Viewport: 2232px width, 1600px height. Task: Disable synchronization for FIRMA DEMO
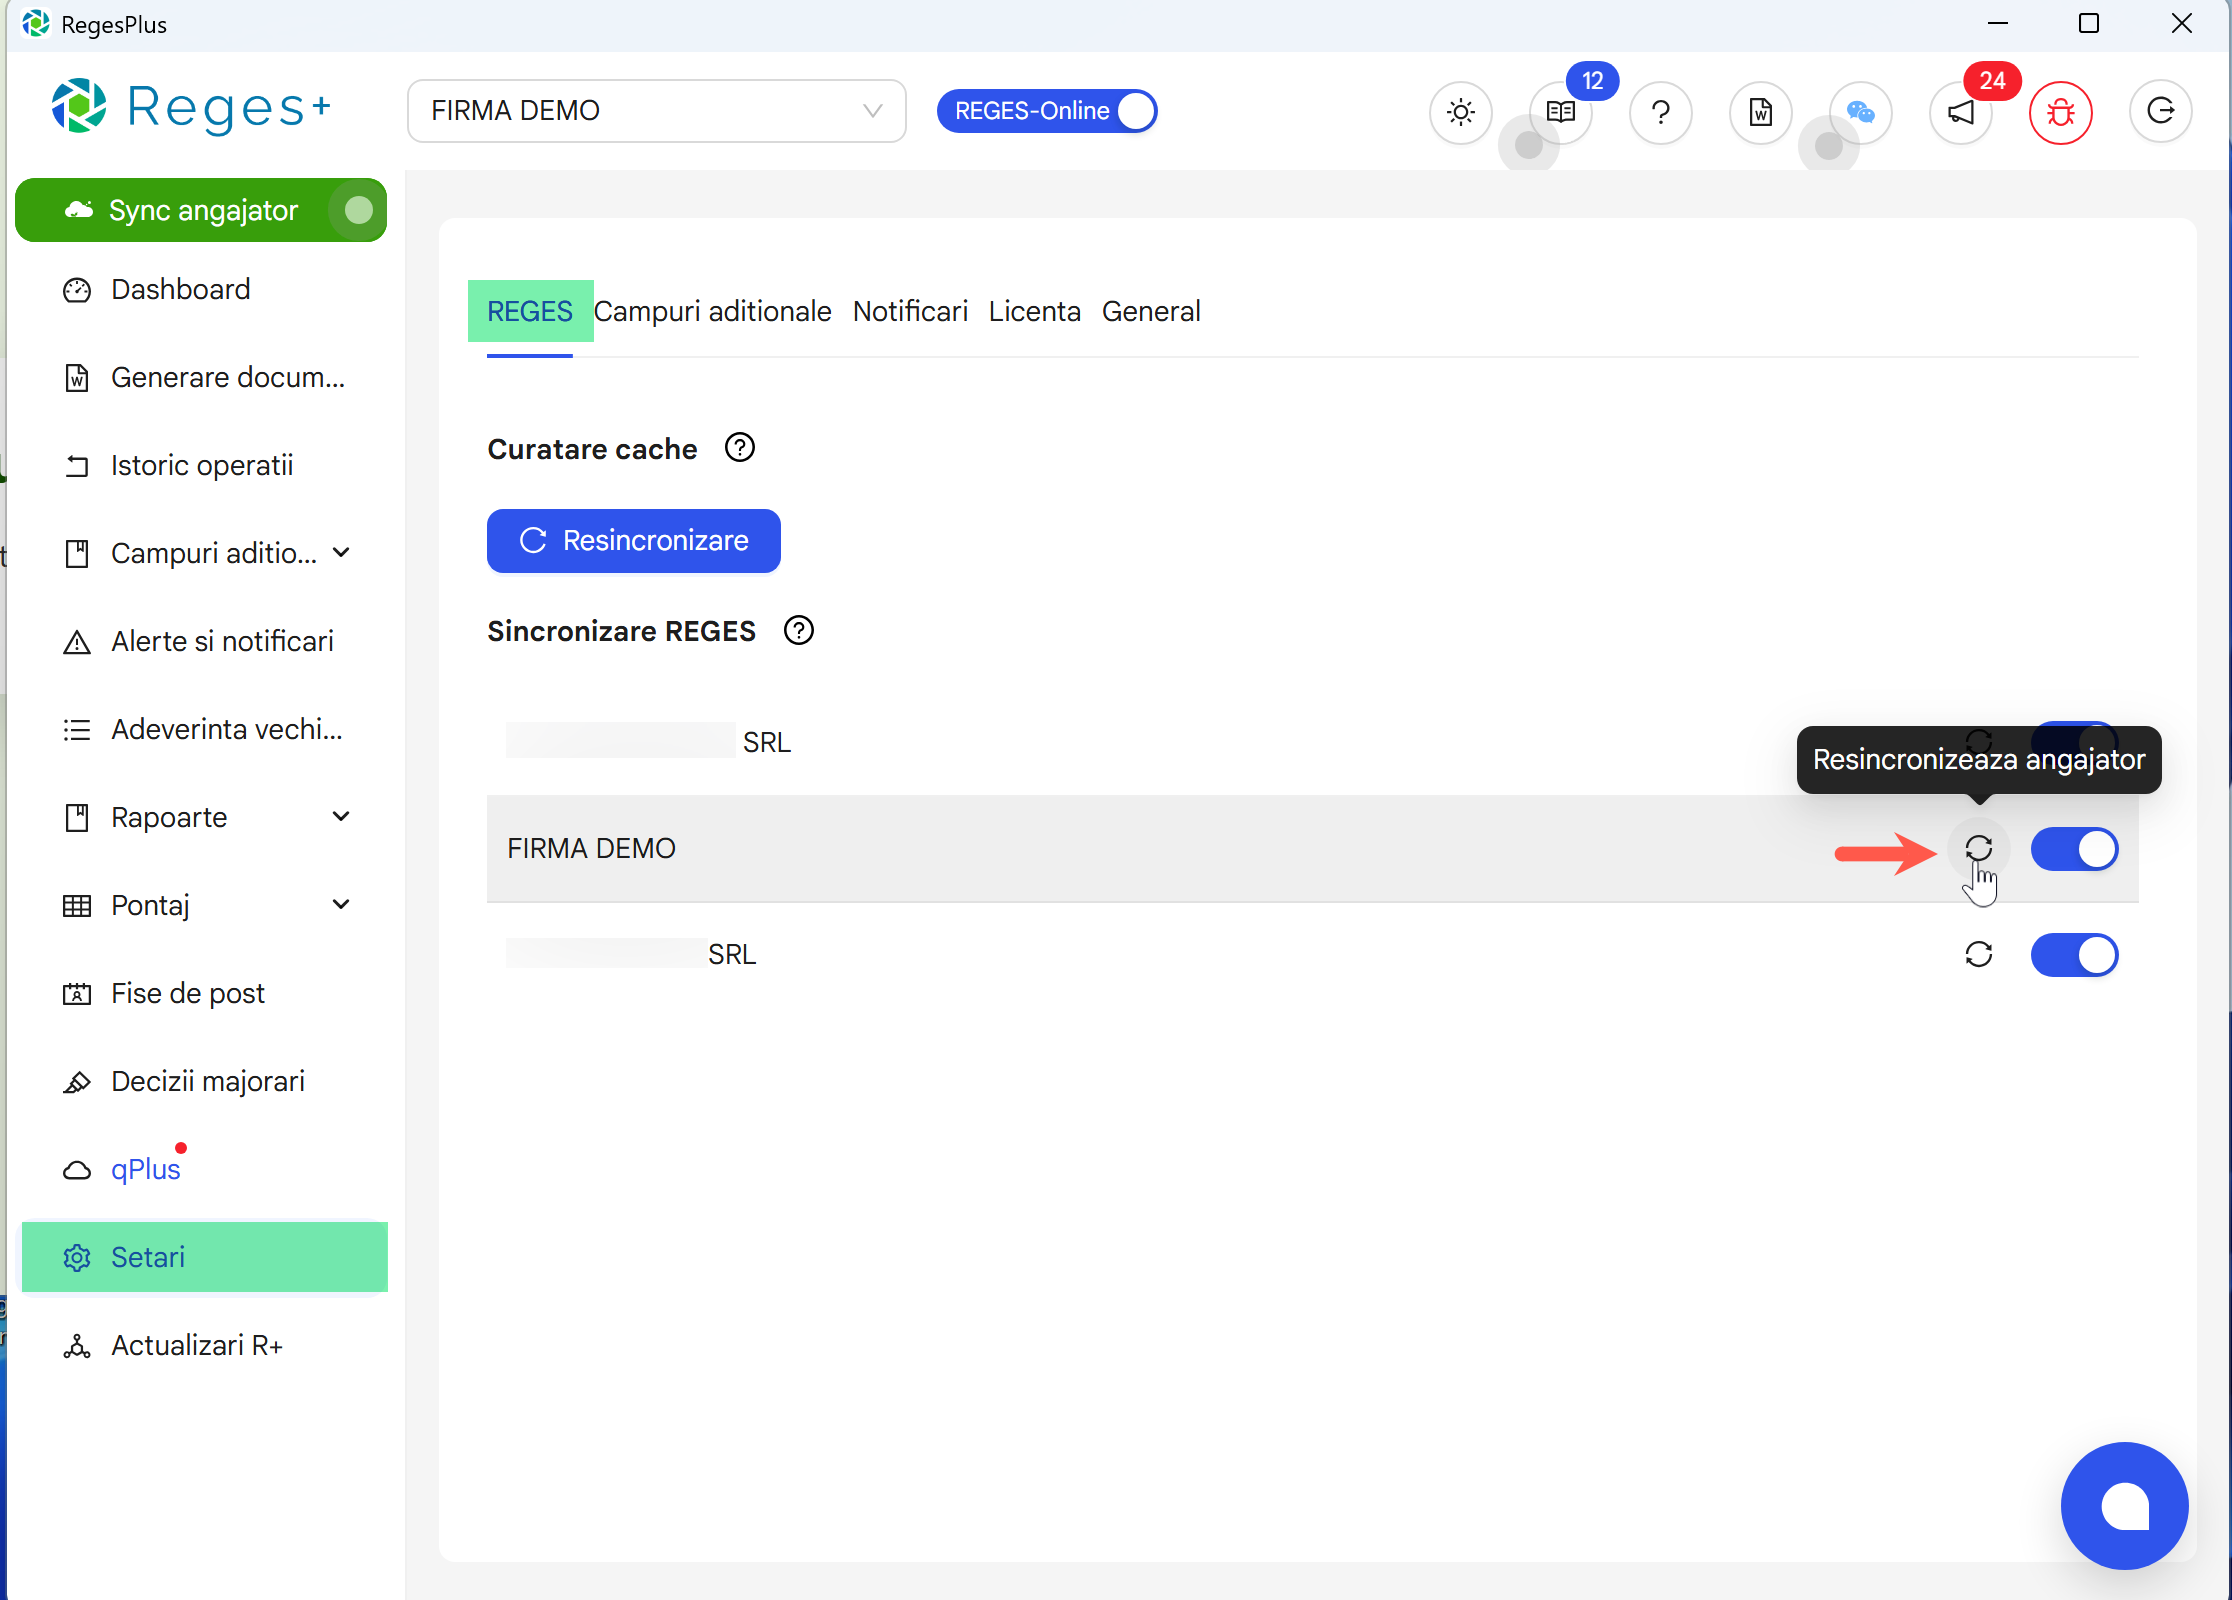pos(2075,849)
